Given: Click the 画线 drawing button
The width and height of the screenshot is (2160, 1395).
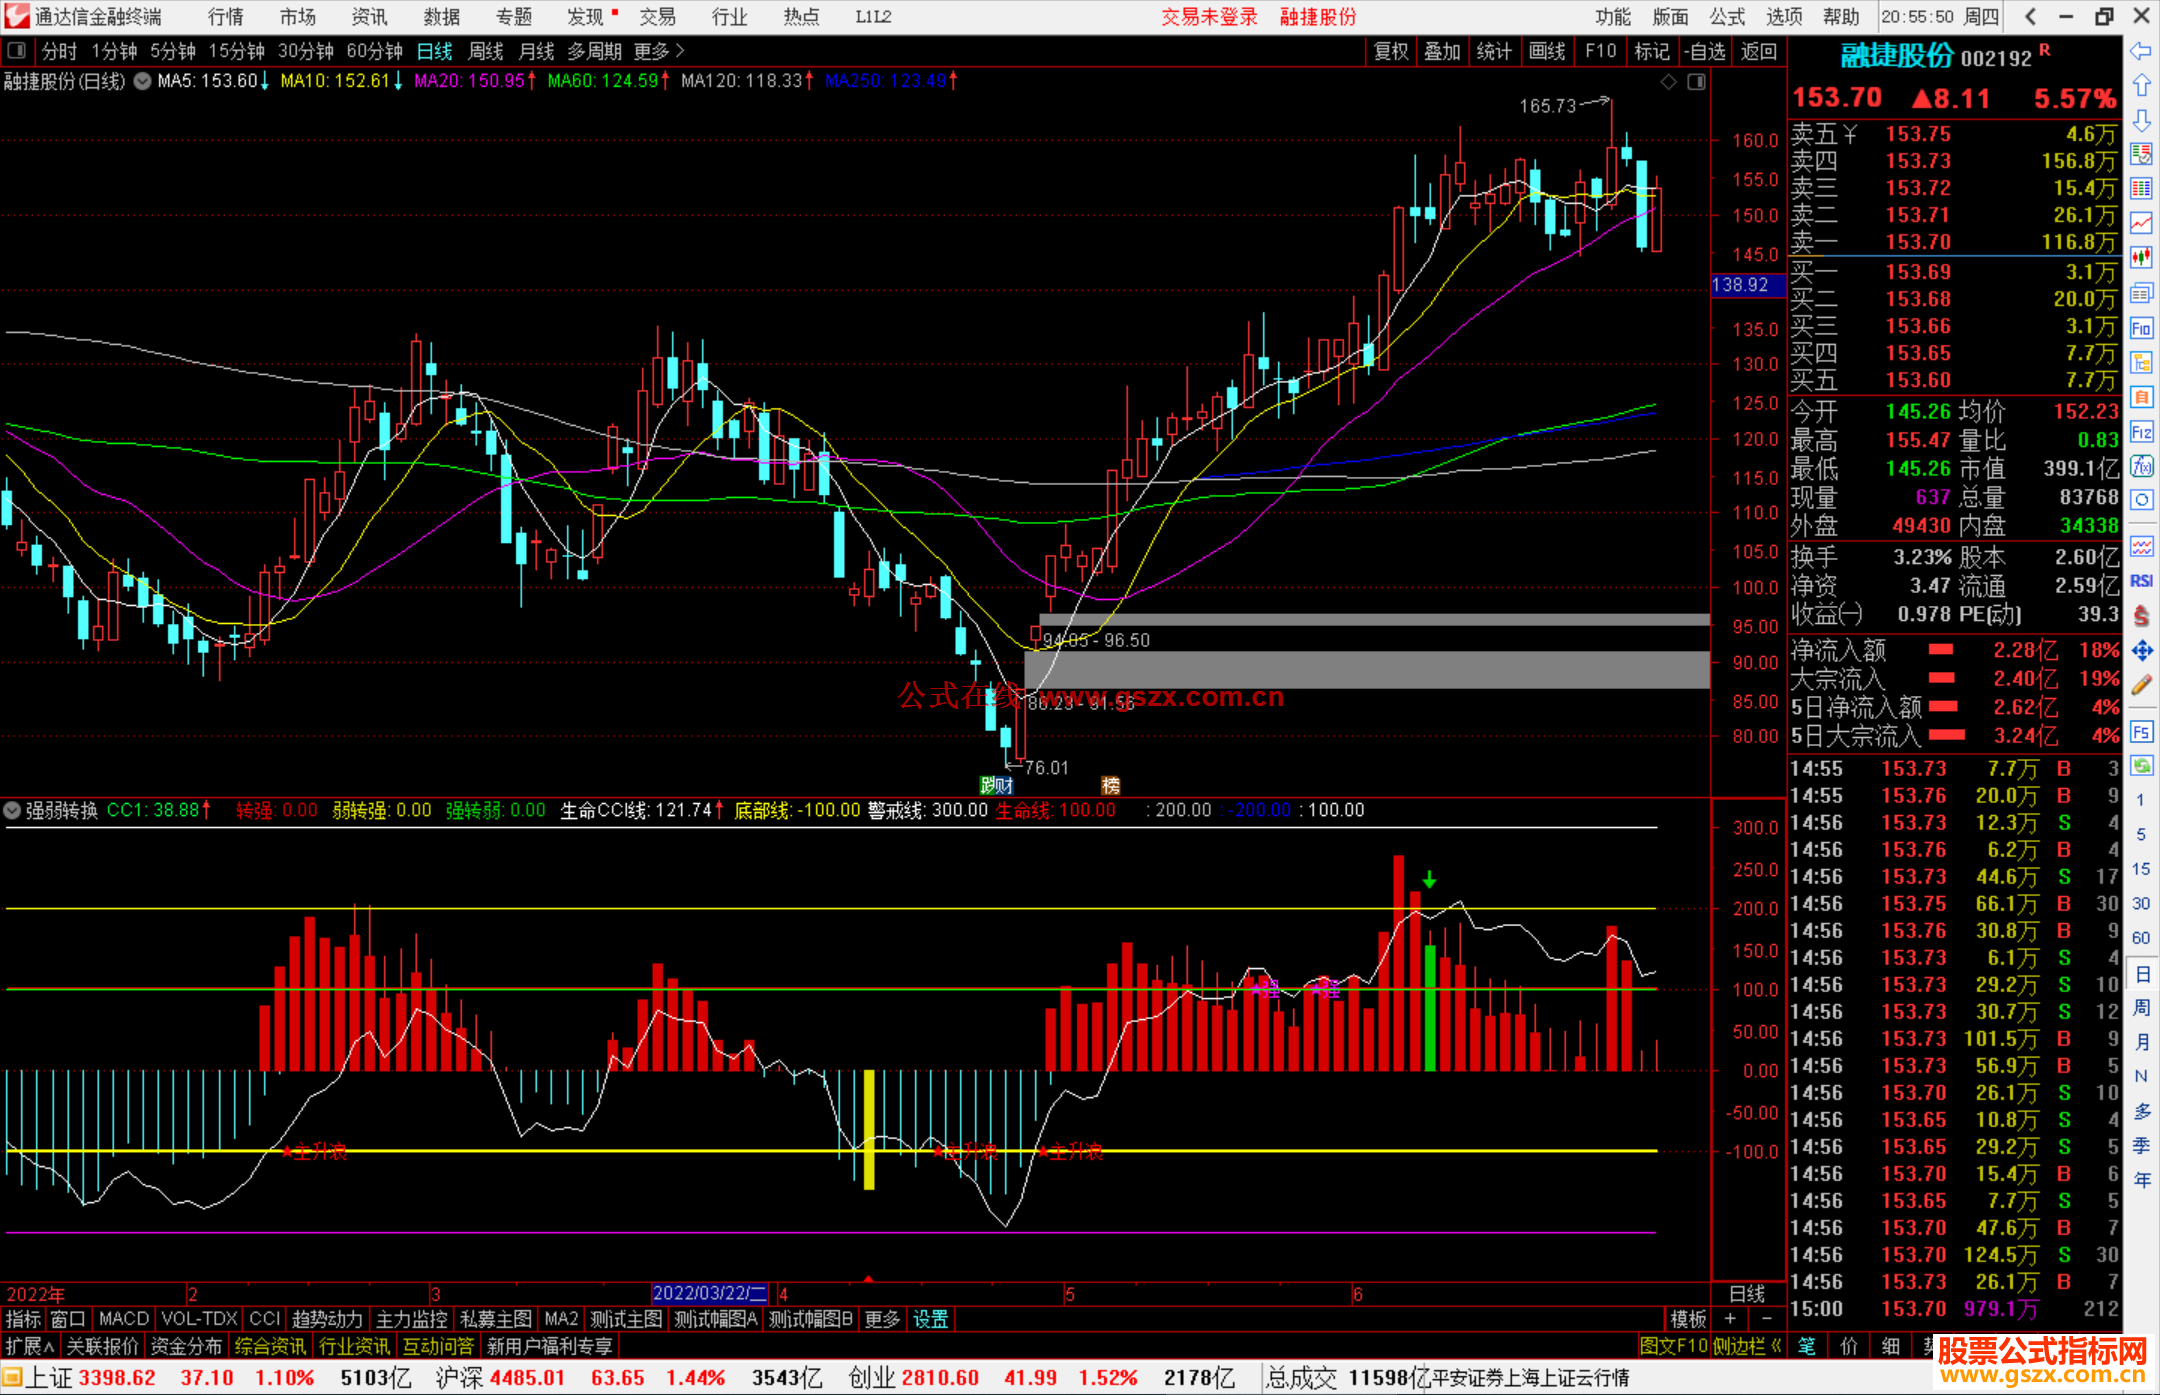Looking at the screenshot, I should pos(1547,51).
